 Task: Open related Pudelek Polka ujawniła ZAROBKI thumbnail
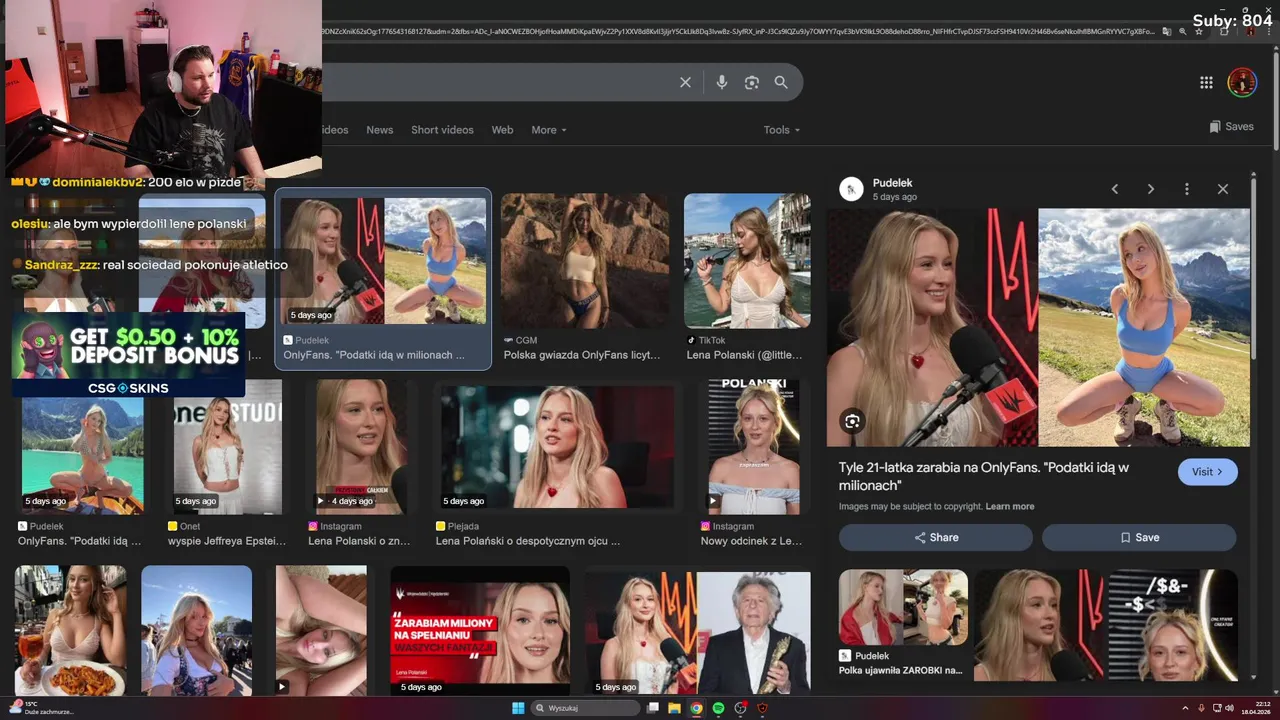pyautogui.click(x=903, y=607)
